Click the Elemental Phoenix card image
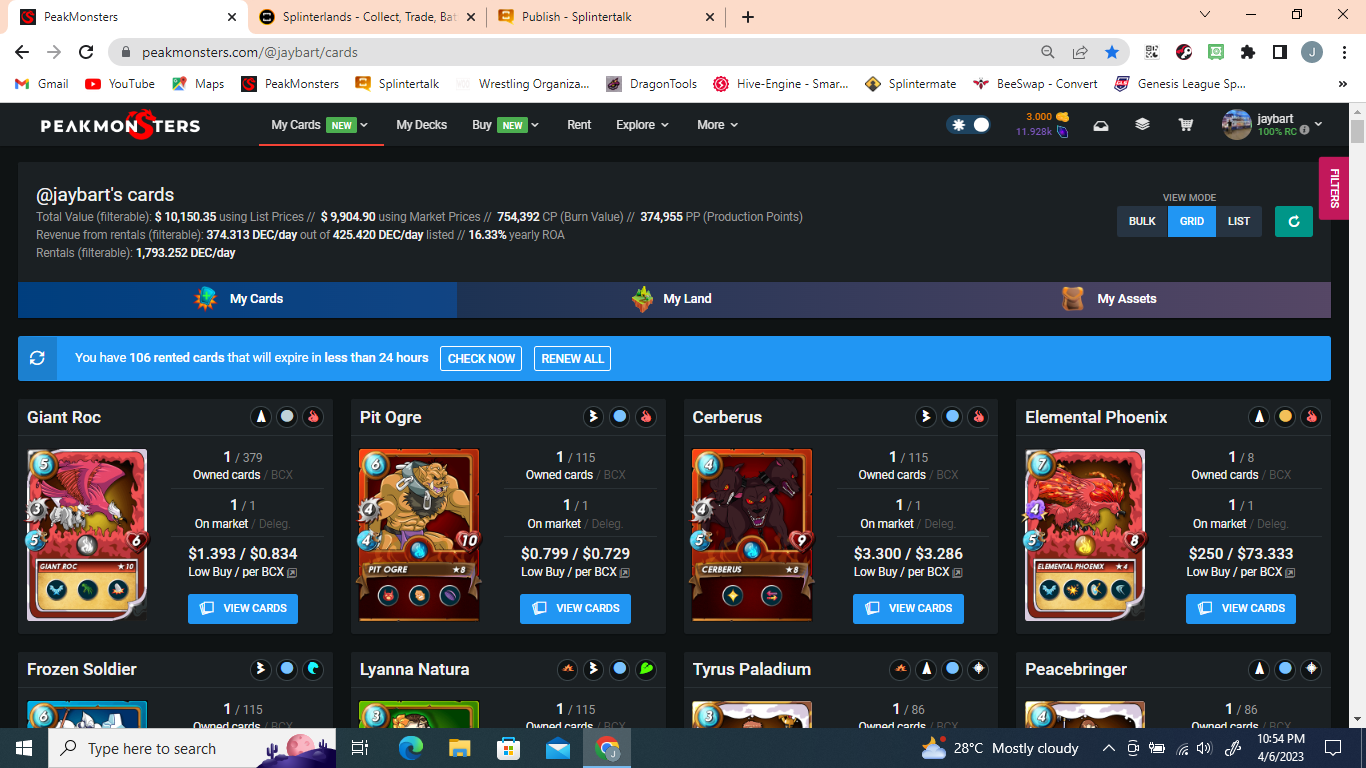The height and width of the screenshot is (768, 1366). (x=1085, y=535)
